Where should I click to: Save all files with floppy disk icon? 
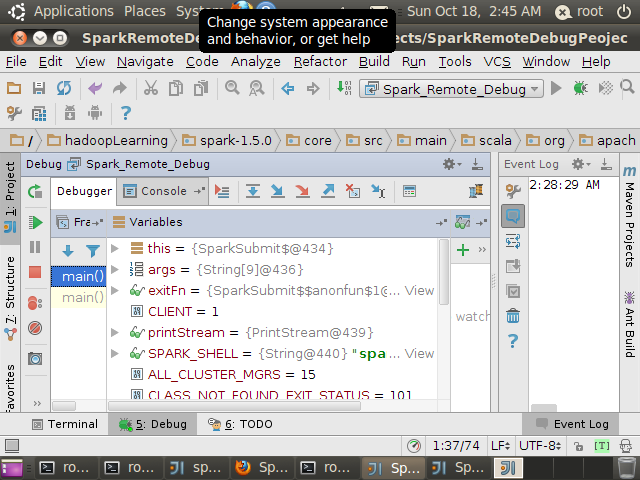coord(39,88)
